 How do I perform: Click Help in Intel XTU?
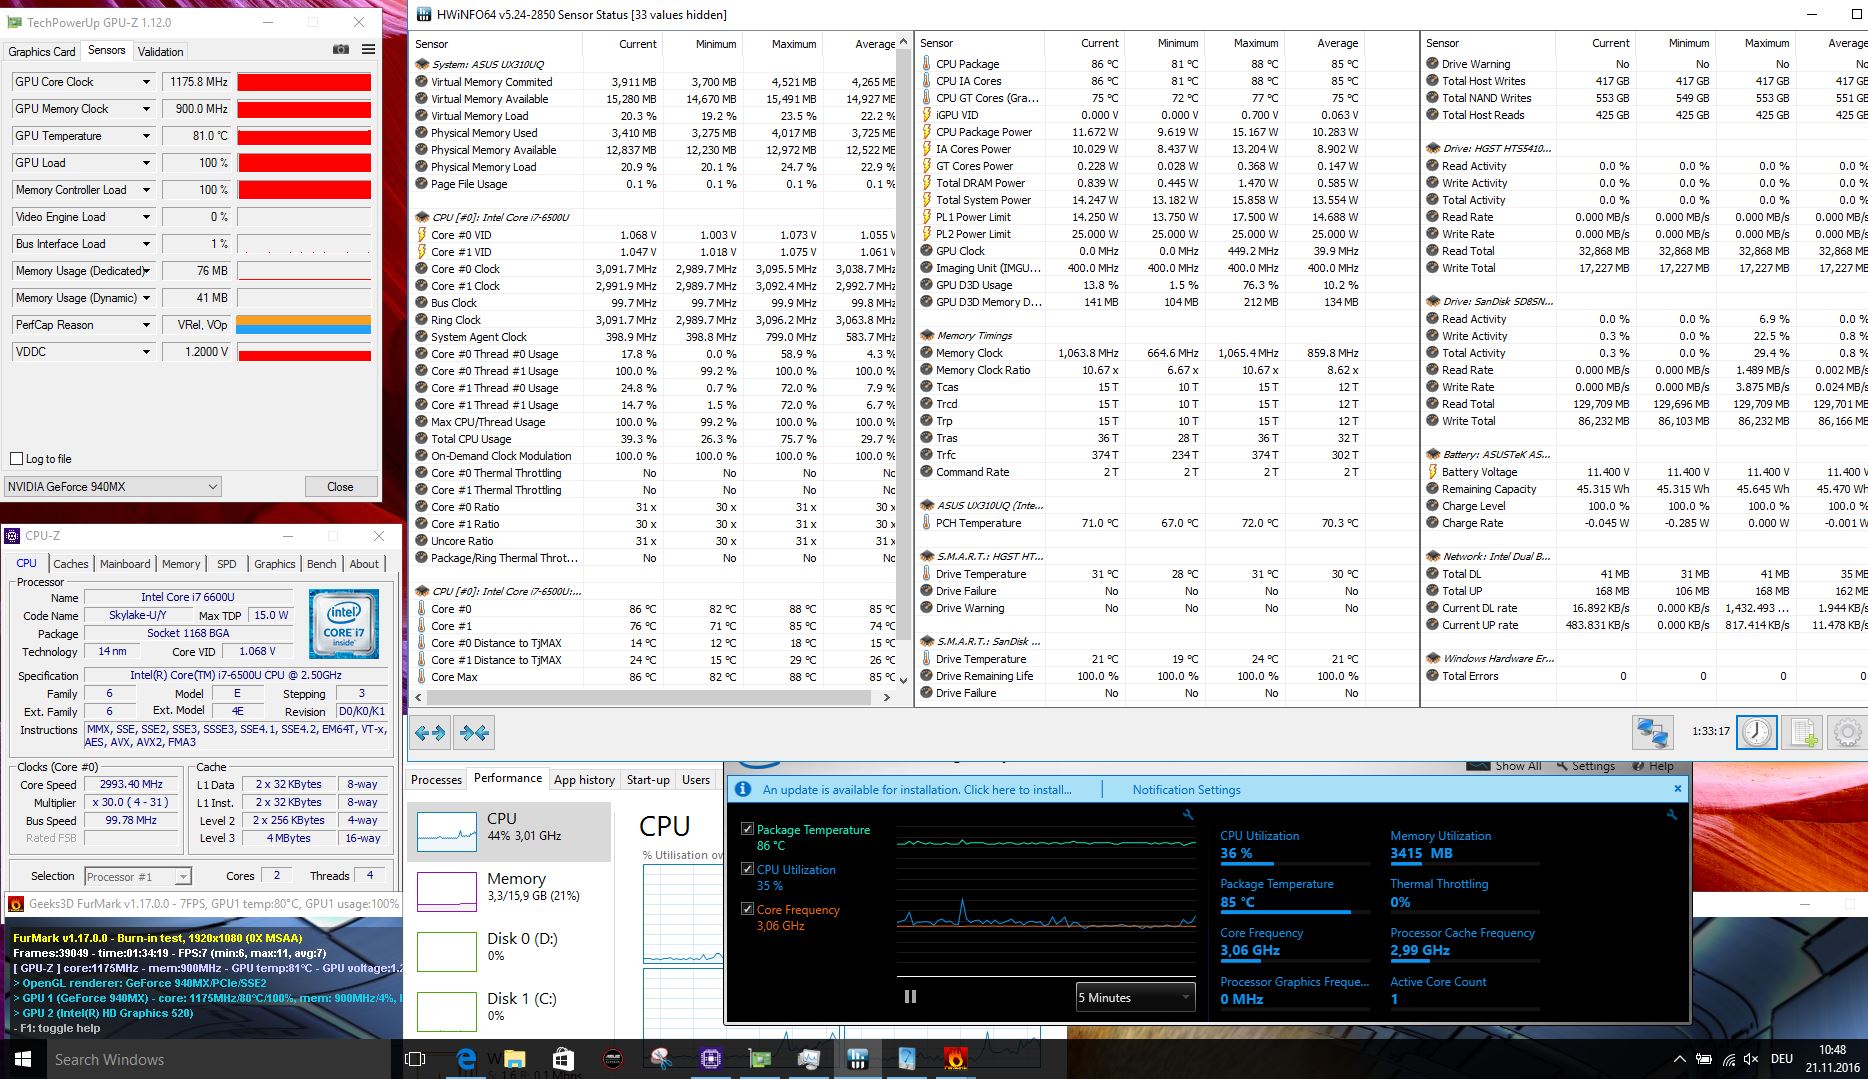[x=1654, y=766]
